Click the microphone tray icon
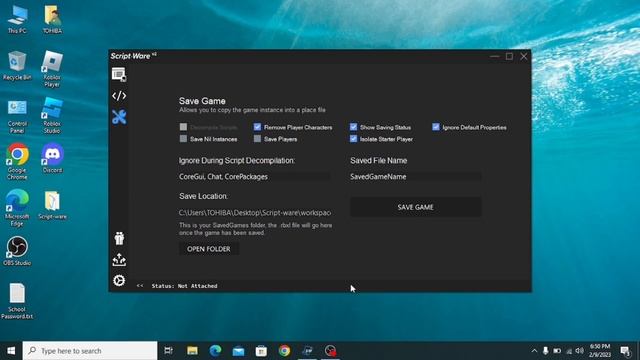 546,351
